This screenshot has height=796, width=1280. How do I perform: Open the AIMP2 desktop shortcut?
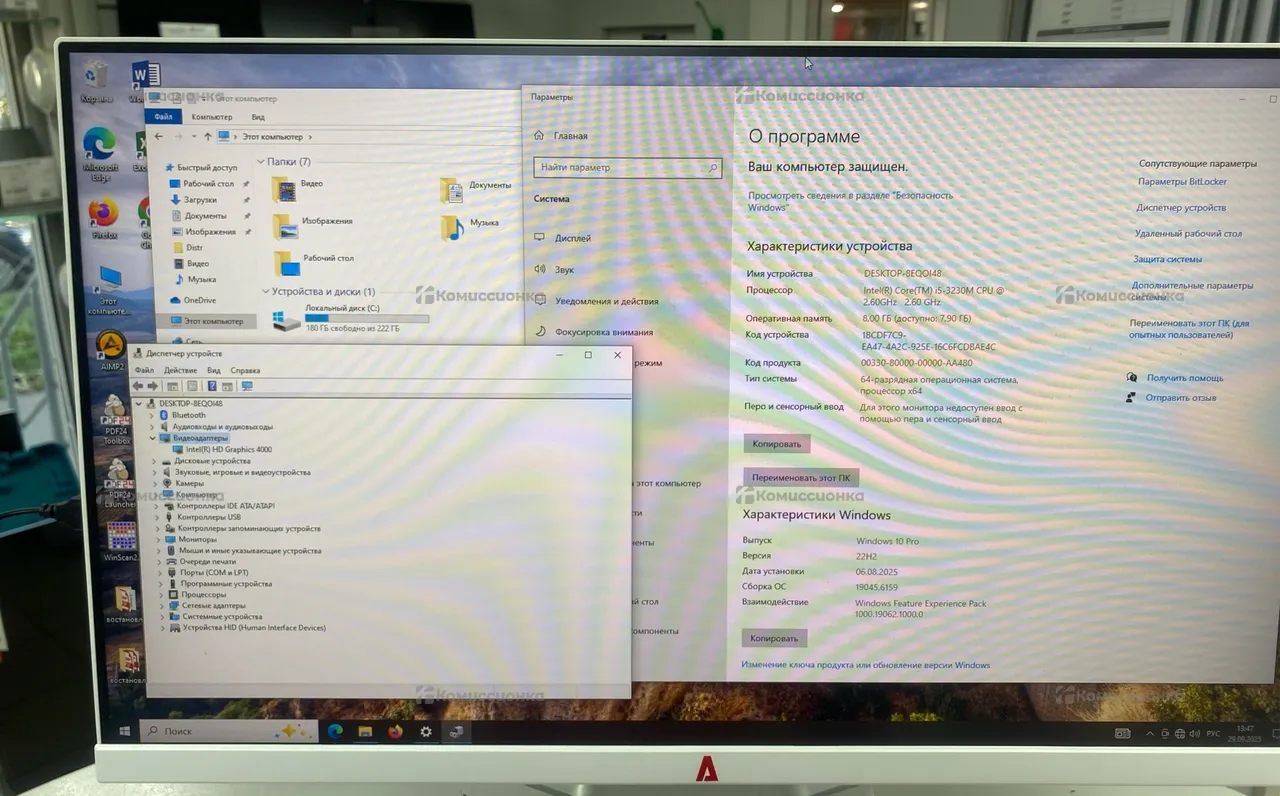click(x=111, y=351)
